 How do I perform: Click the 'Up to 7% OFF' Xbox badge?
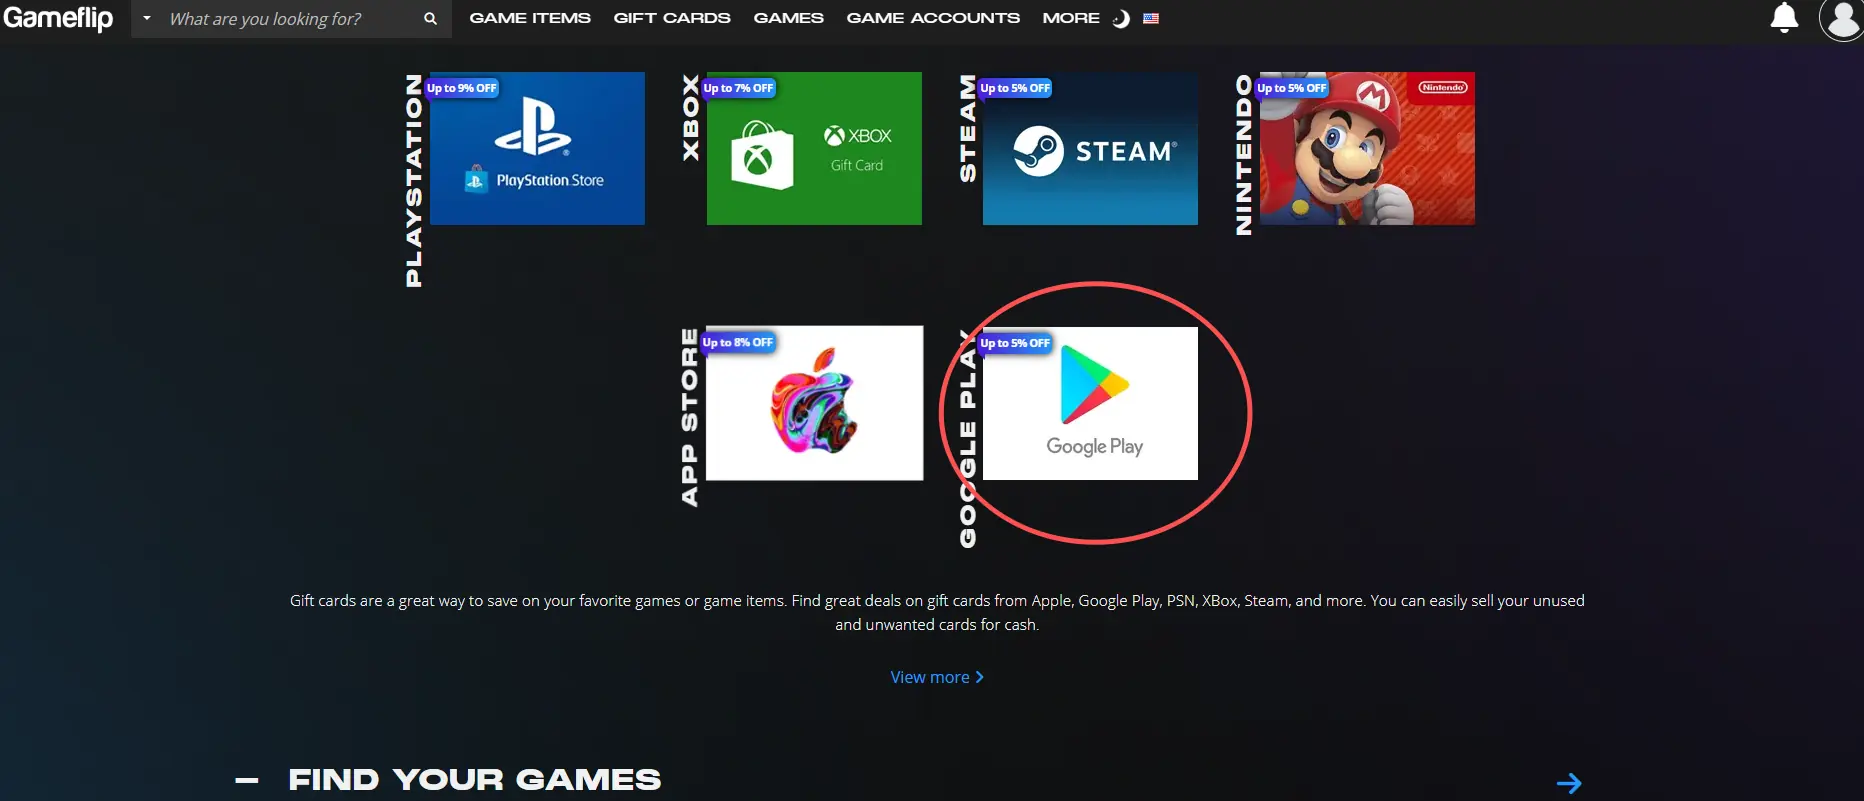tap(738, 88)
